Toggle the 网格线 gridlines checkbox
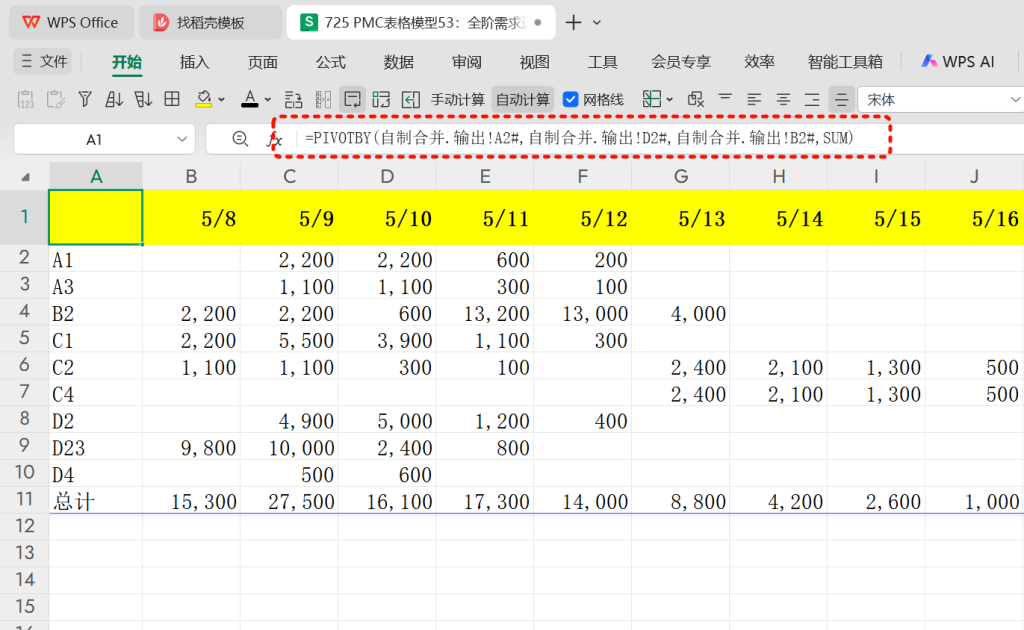1024x630 pixels. click(570, 100)
